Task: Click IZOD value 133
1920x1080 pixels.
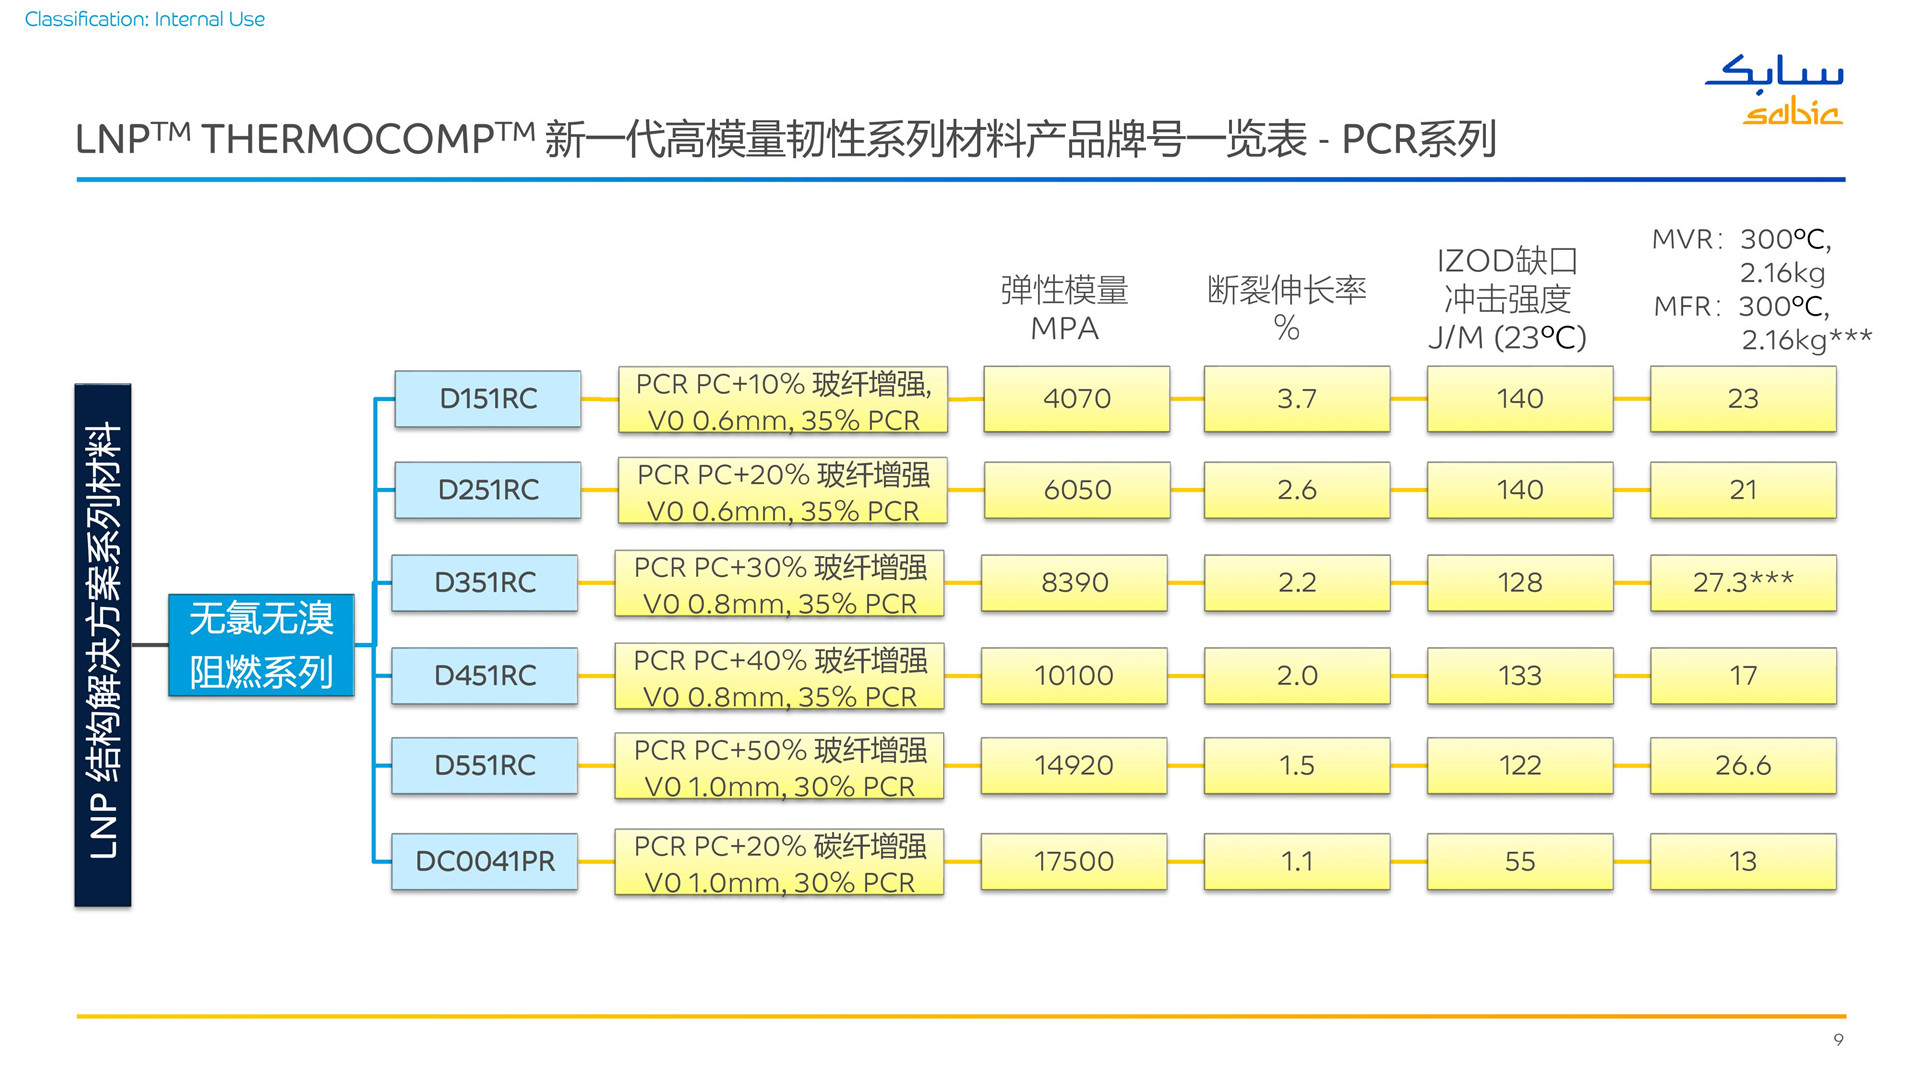Action: [x=1520, y=676]
